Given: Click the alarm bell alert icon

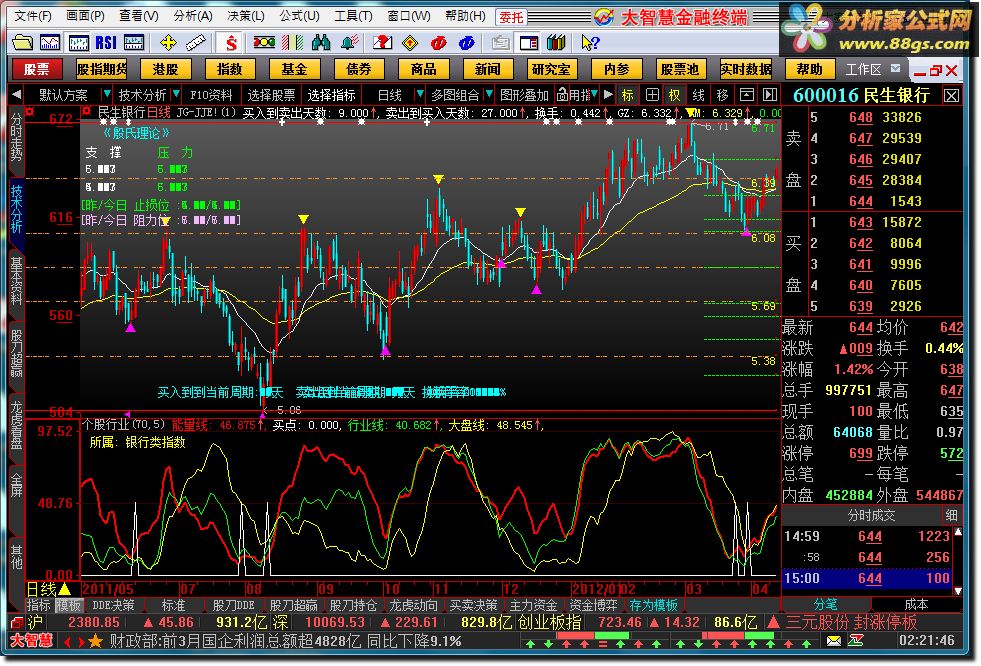Looking at the screenshot, I should [349, 43].
